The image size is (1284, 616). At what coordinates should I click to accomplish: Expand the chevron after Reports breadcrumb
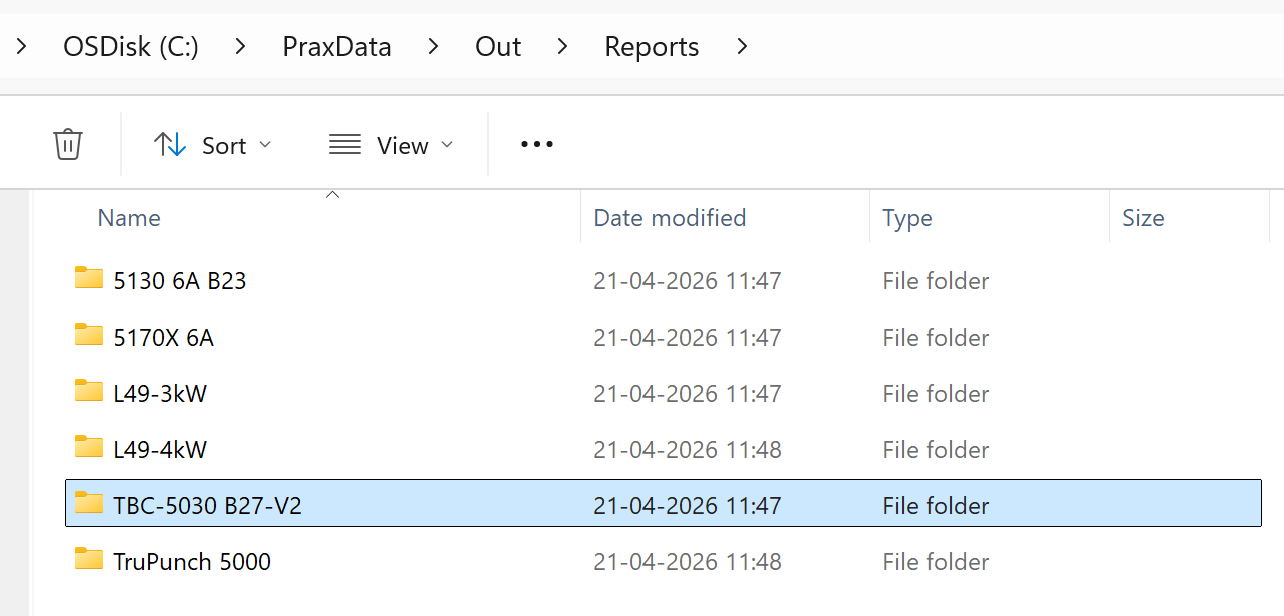pos(742,46)
